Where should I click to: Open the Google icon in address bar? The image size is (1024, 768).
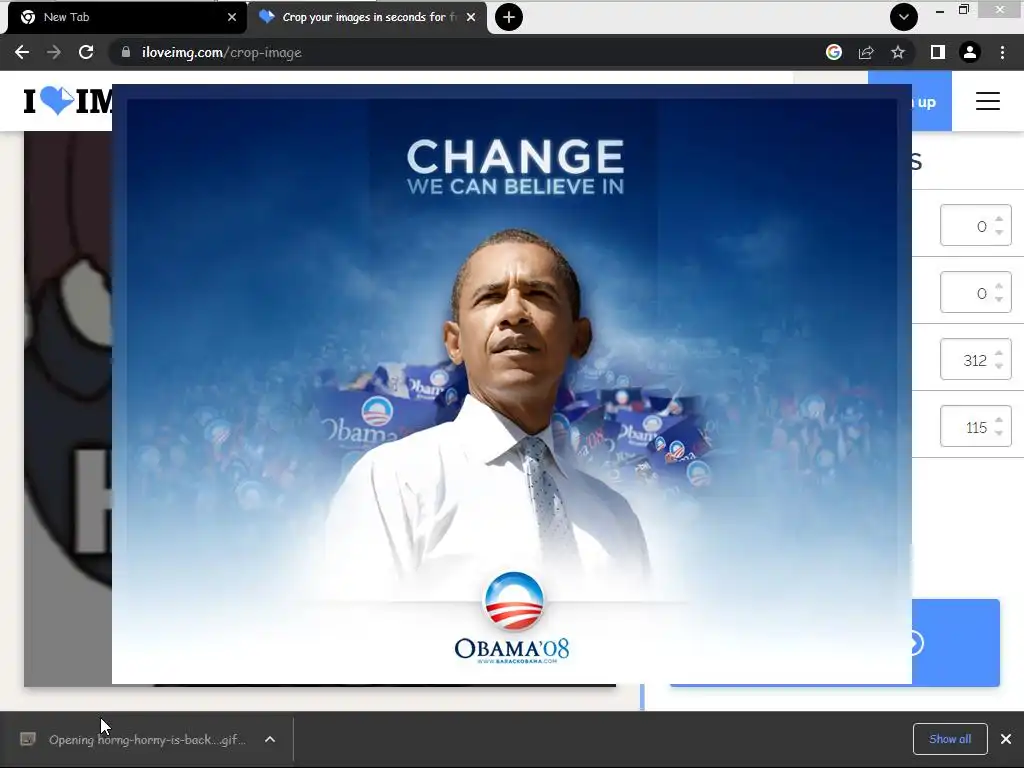(x=833, y=52)
